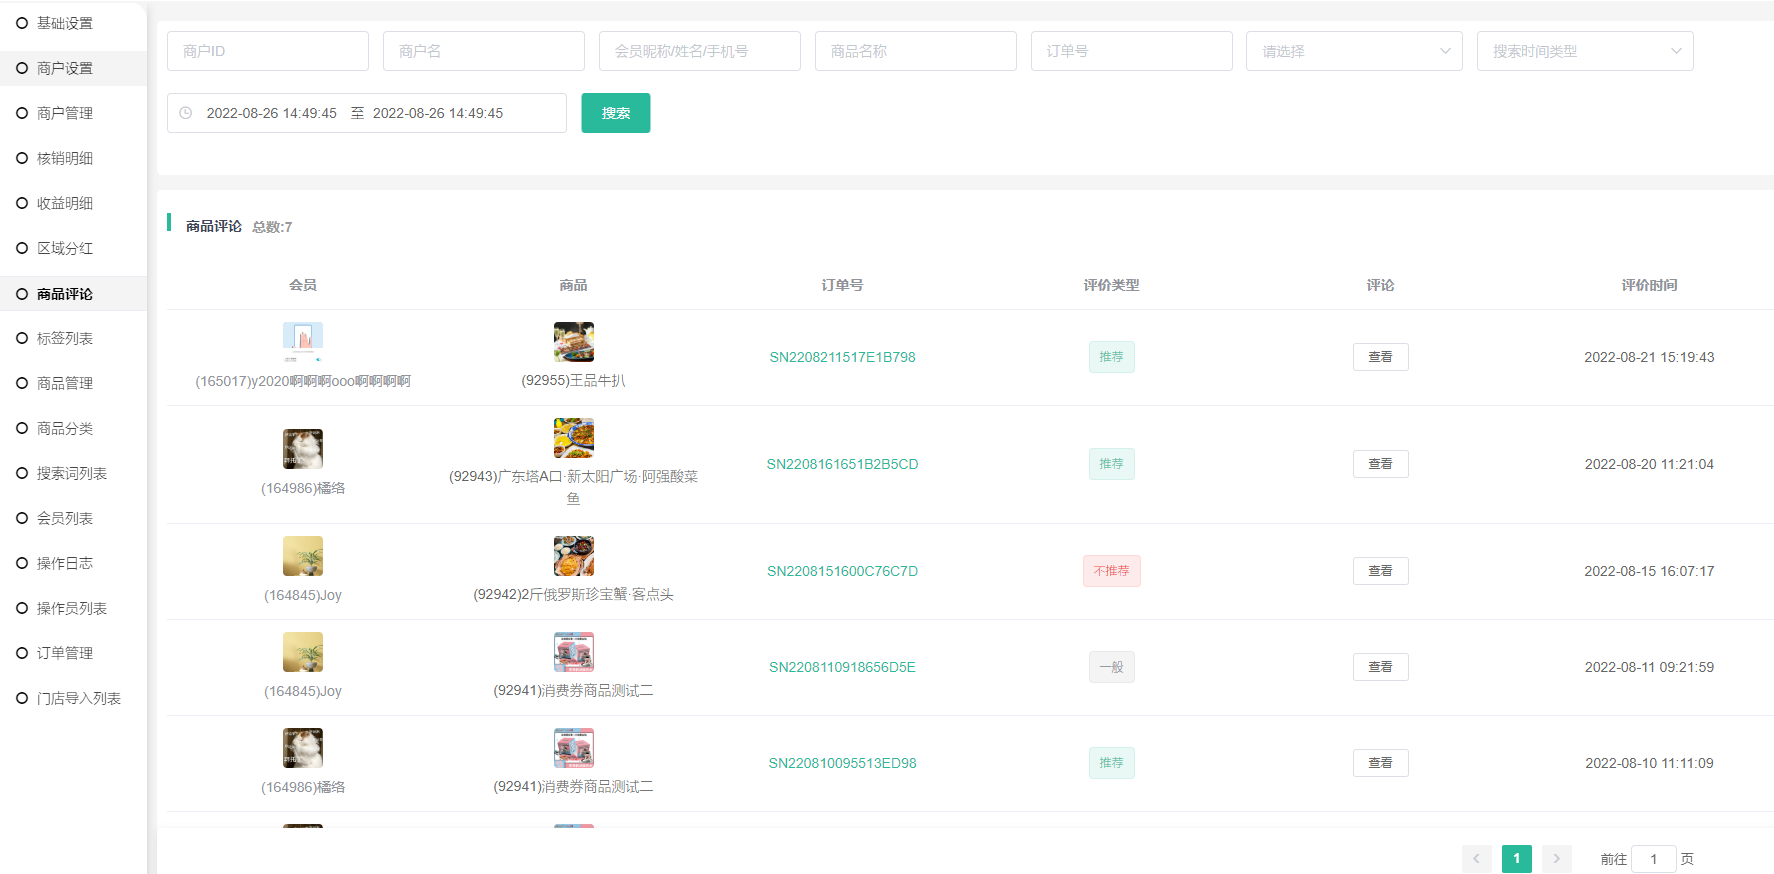Focus the 商户ID input field

pos(268,51)
